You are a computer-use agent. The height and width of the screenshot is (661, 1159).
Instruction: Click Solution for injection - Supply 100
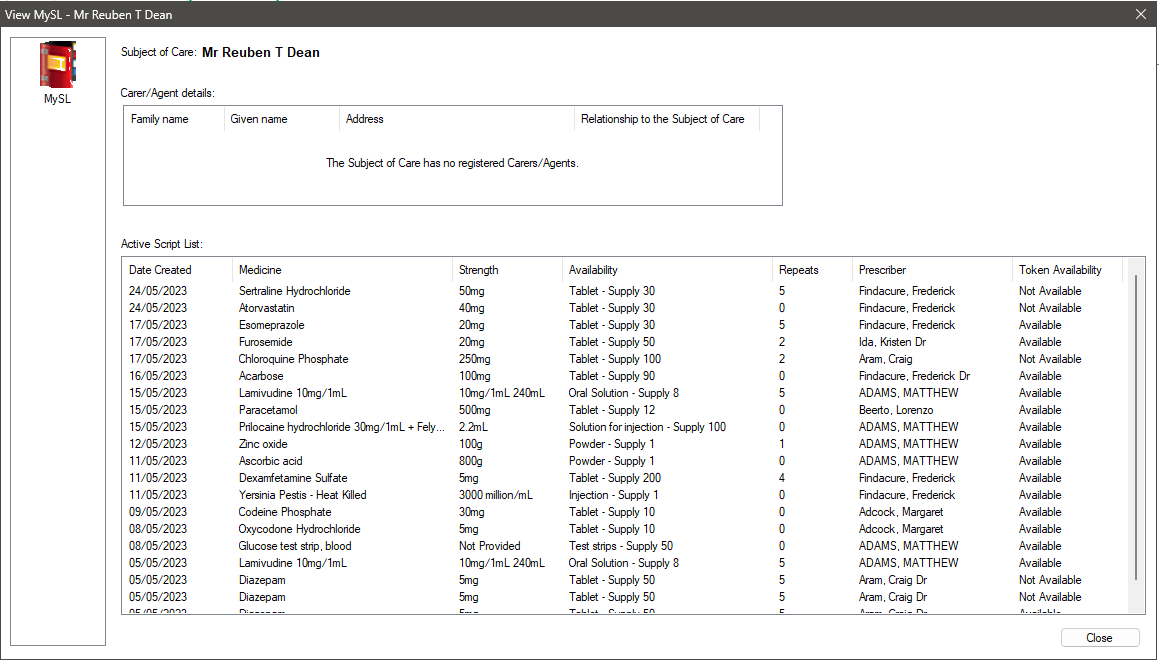pos(648,427)
